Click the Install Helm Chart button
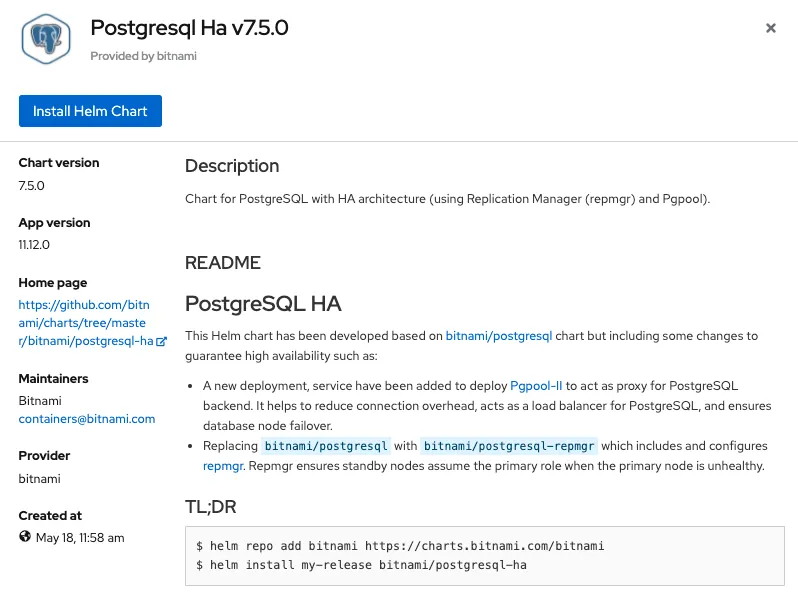 coord(90,111)
